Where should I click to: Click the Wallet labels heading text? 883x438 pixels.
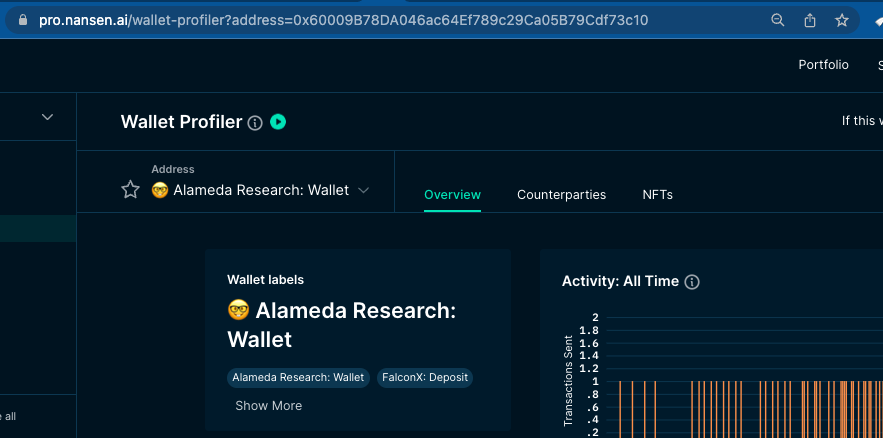pos(265,280)
